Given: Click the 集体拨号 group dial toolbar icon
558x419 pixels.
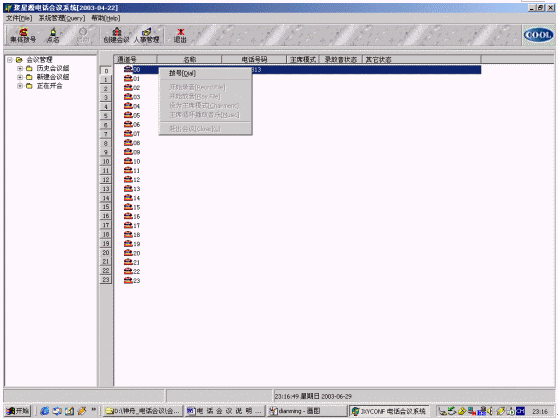Looking at the screenshot, I should click(23, 35).
